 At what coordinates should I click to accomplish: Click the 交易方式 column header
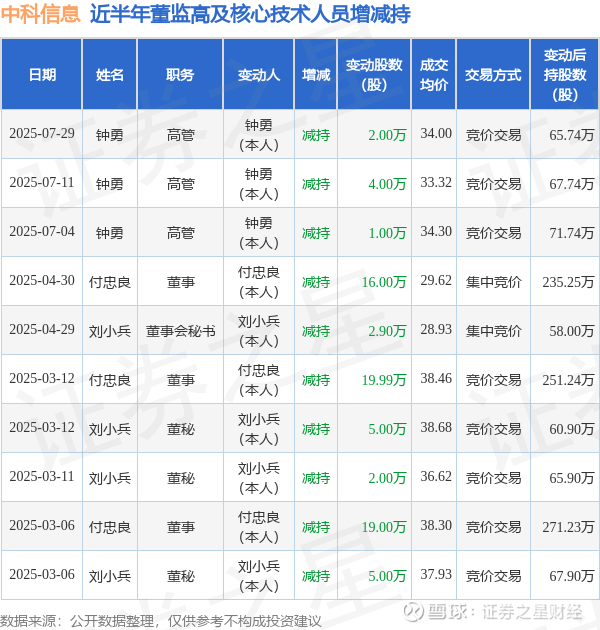tap(493, 75)
